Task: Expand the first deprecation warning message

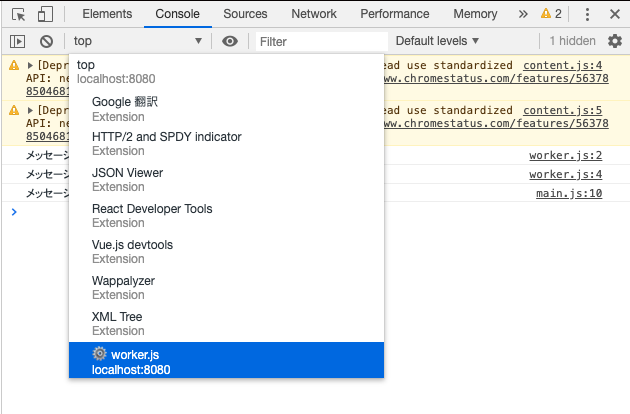Action: (30, 66)
